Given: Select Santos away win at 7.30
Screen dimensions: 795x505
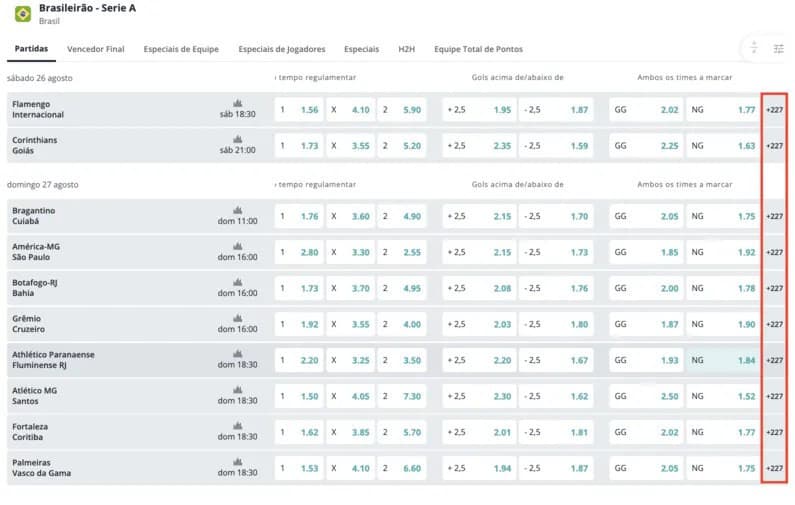Looking at the screenshot, I should 402,396.
